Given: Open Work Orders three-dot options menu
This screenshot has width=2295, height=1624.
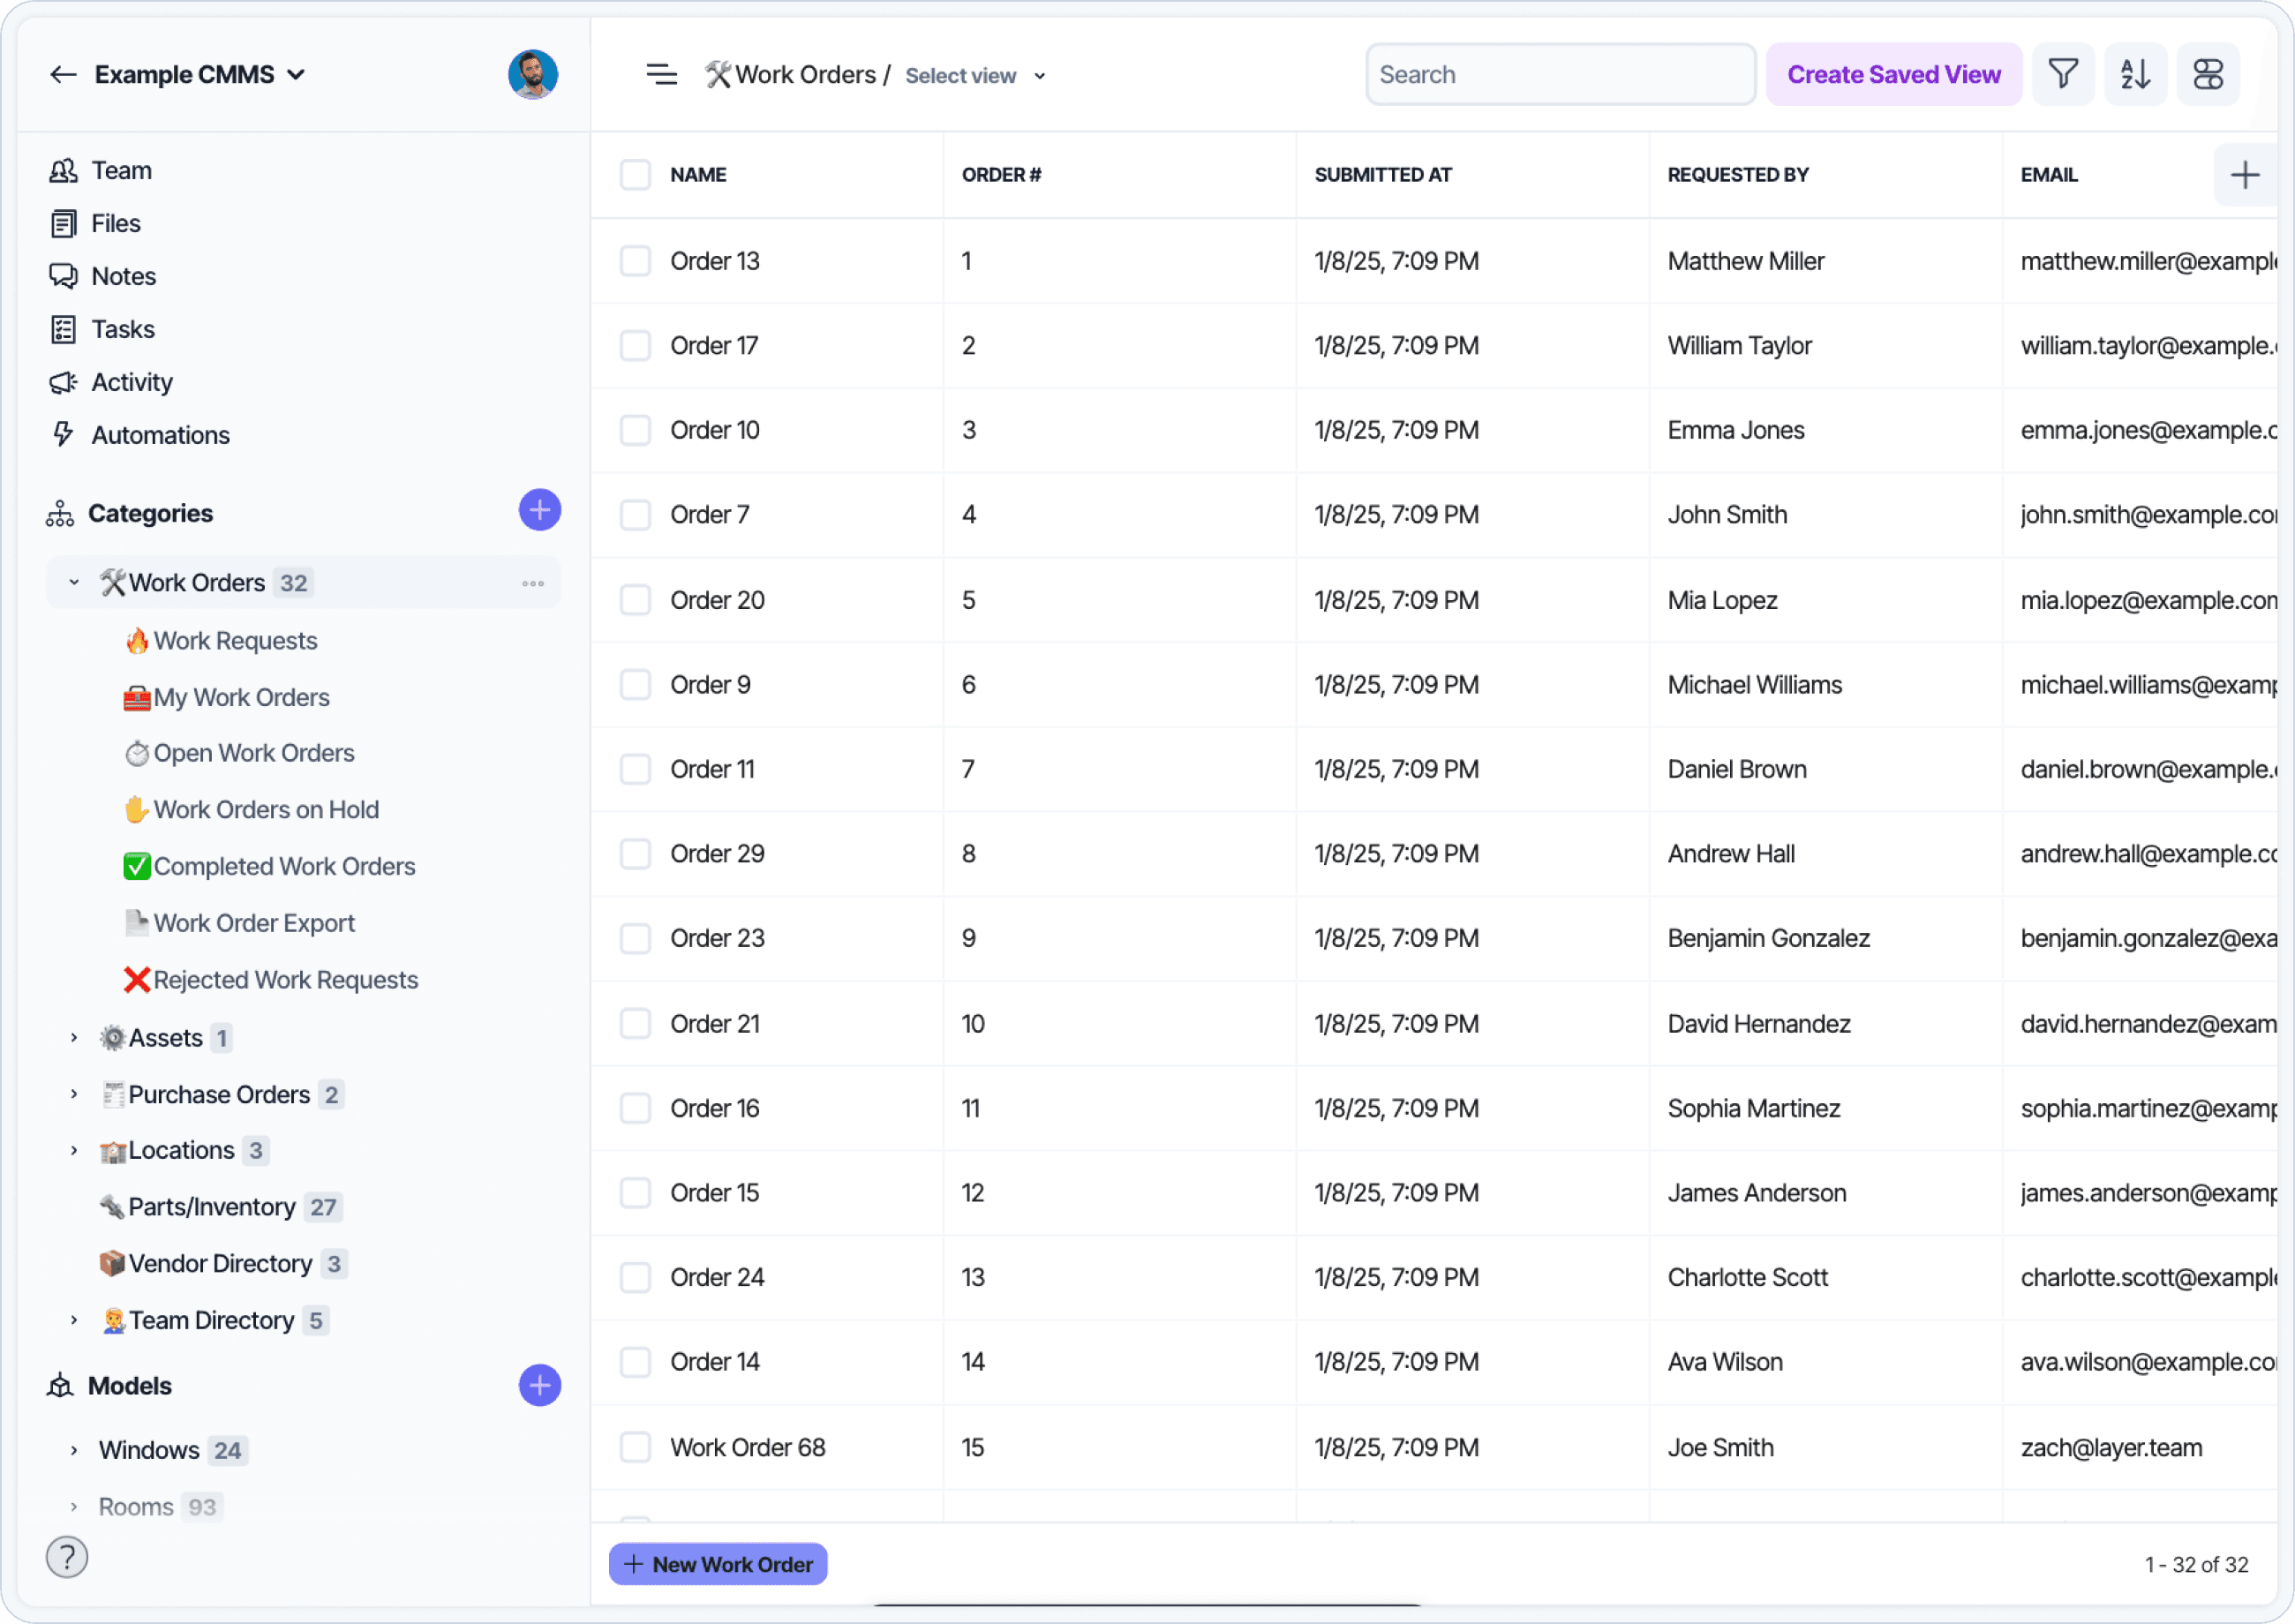Looking at the screenshot, I should [x=533, y=583].
